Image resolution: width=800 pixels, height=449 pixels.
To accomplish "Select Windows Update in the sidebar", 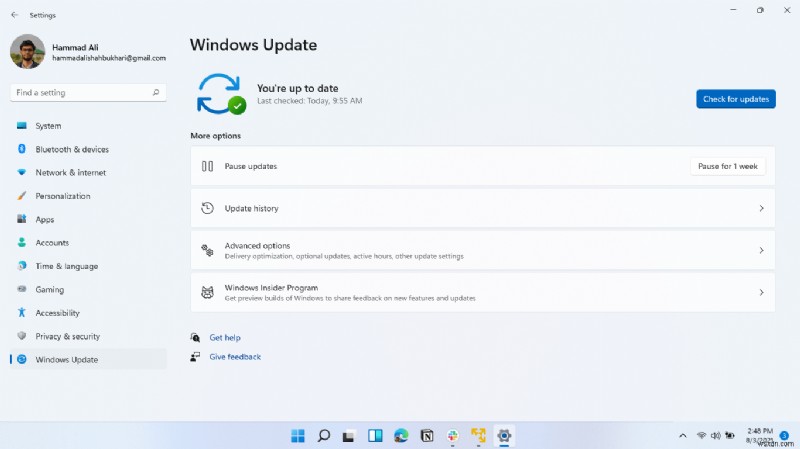I will pos(88,359).
